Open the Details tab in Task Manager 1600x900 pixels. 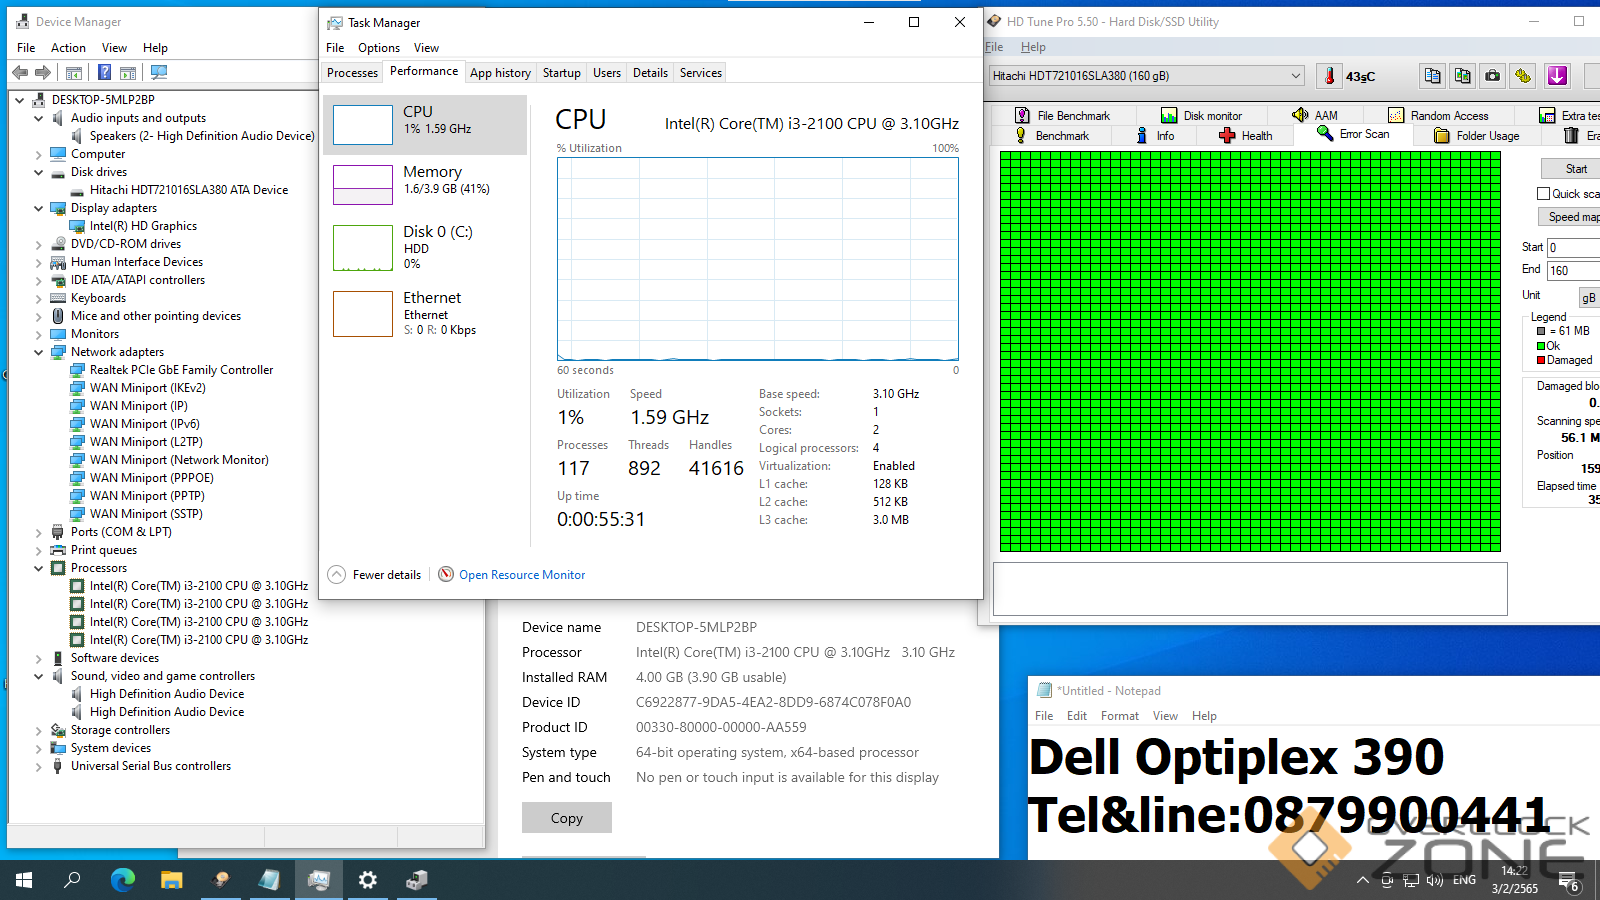pyautogui.click(x=650, y=73)
